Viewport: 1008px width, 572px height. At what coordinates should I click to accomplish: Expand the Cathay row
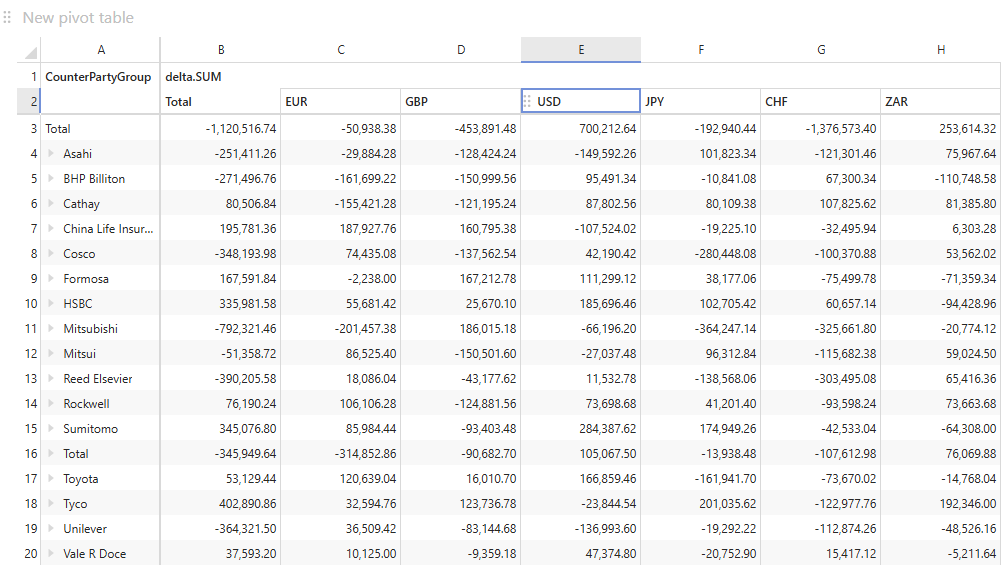point(51,204)
